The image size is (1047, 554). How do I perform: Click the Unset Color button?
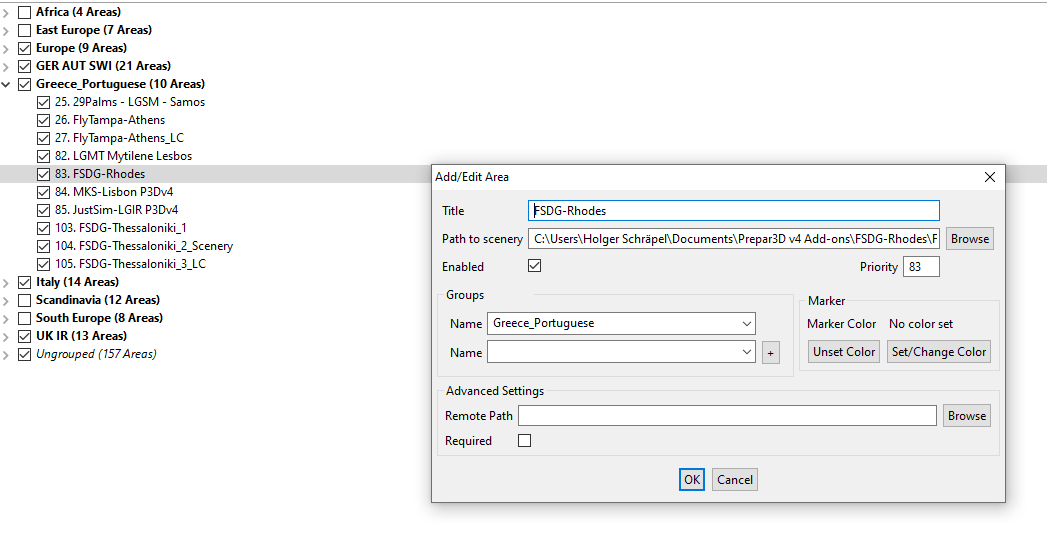click(x=844, y=352)
